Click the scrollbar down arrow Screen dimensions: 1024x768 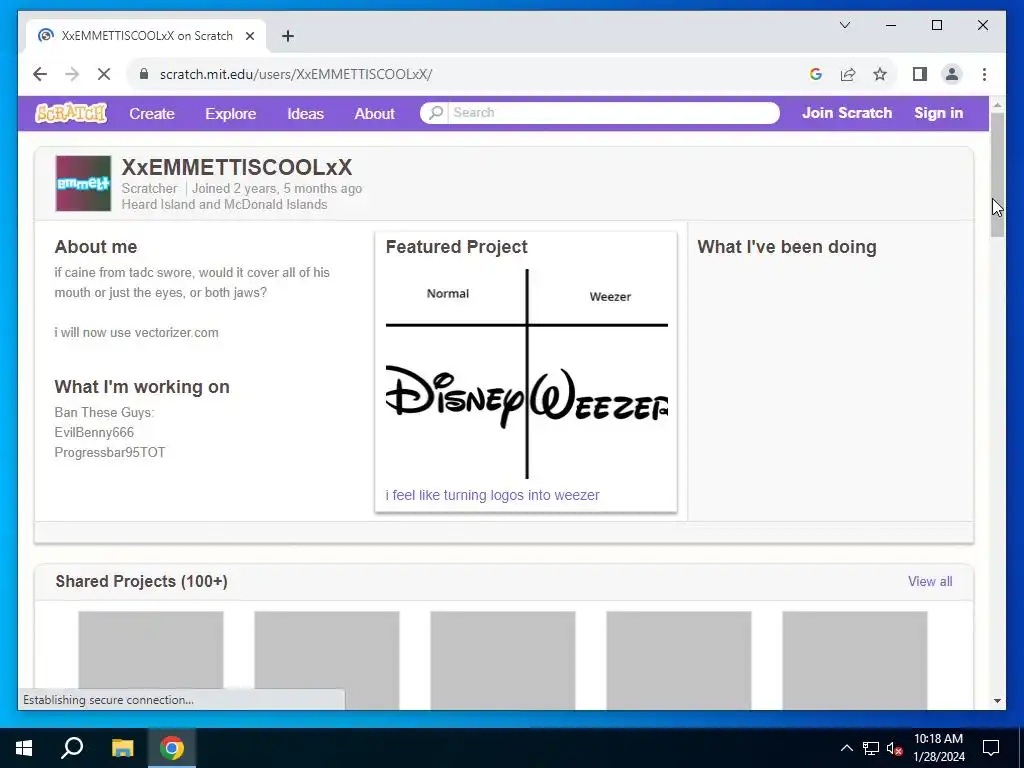pyautogui.click(x=997, y=701)
